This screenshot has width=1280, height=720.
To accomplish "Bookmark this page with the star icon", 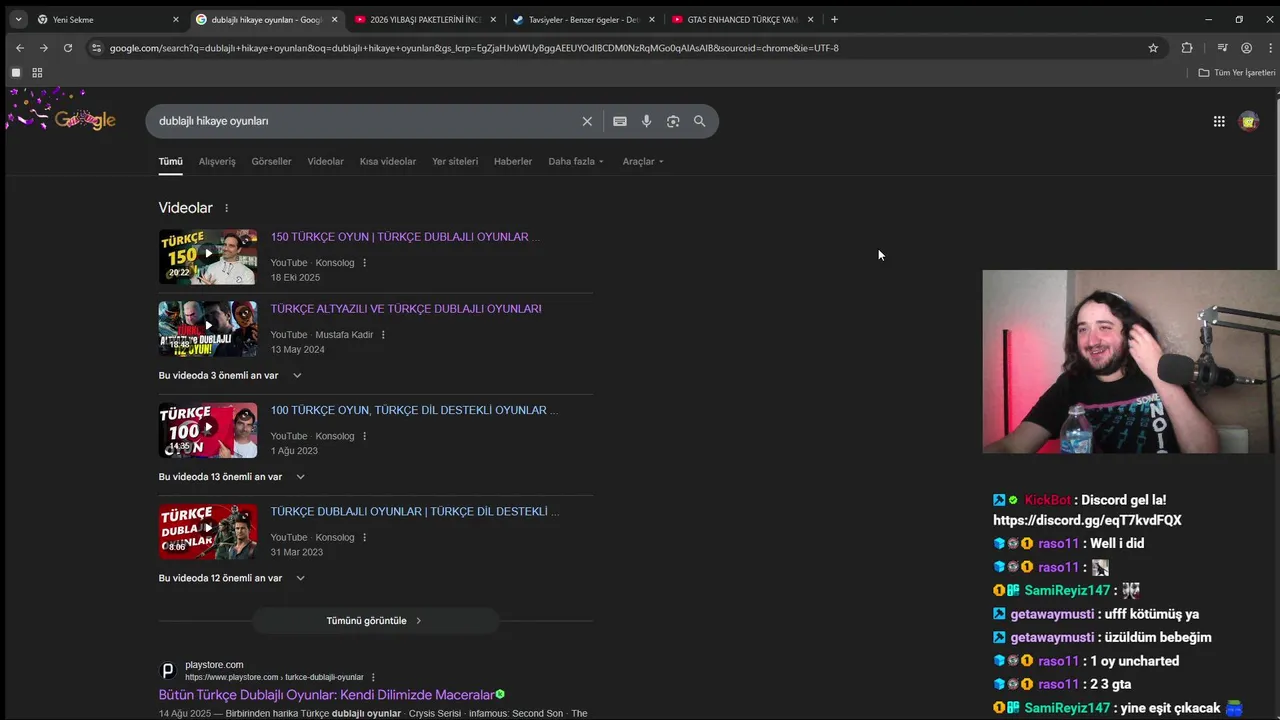I will coord(1153,48).
